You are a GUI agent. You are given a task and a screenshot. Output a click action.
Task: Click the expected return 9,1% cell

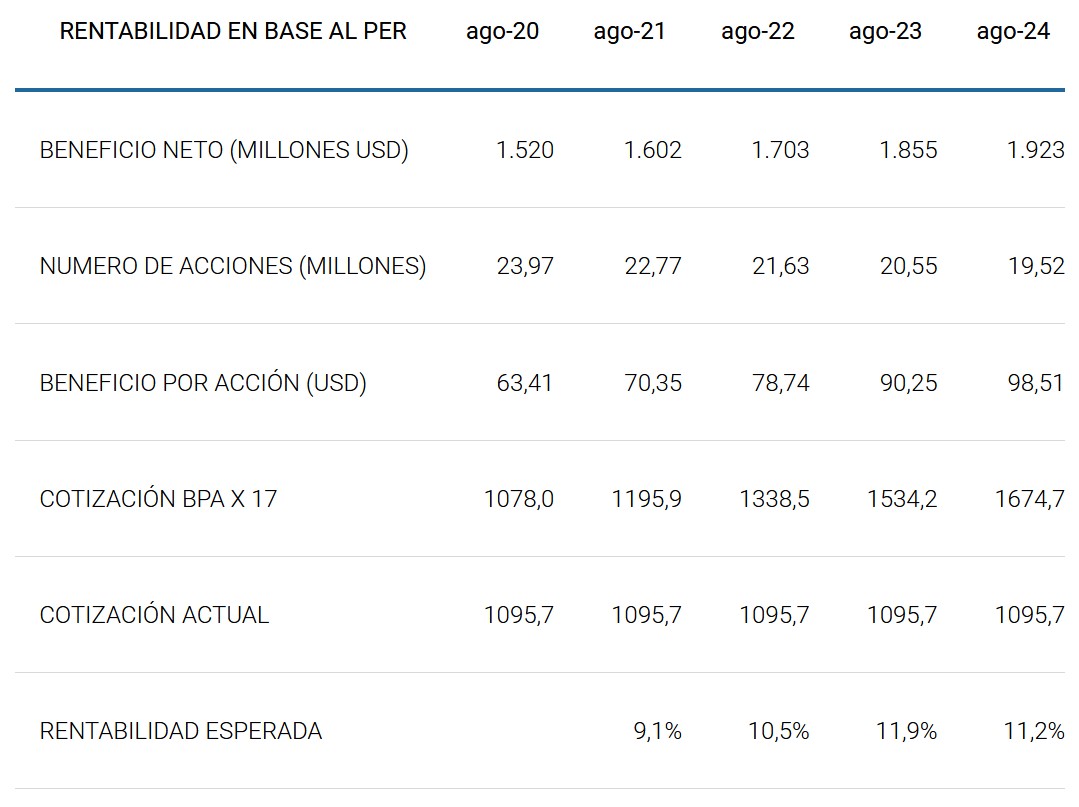pyautogui.click(x=658, y=732)
